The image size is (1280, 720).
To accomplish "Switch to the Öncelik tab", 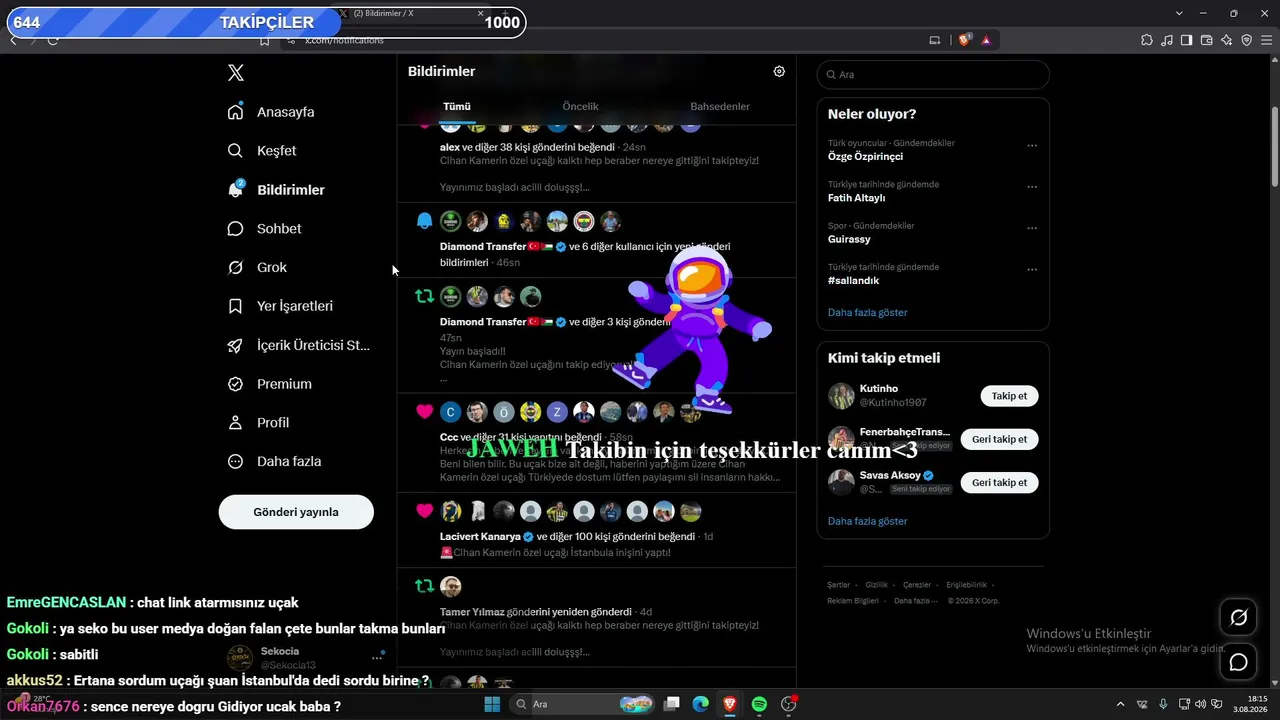I will [x=581, y=106].
